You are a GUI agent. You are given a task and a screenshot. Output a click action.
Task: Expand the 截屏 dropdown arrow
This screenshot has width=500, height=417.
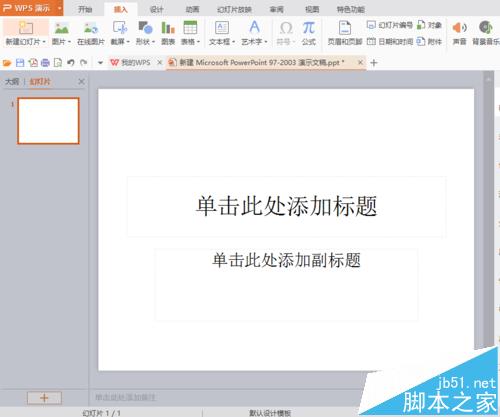pyautogui.click(x=128, y=42)
